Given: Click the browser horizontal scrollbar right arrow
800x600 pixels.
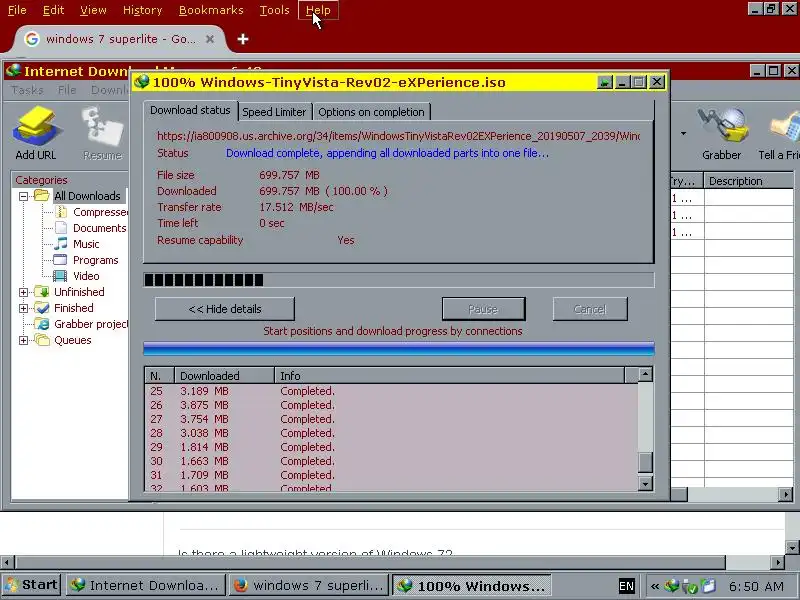Looking at the screenshot, I should [x=778, y=563].
